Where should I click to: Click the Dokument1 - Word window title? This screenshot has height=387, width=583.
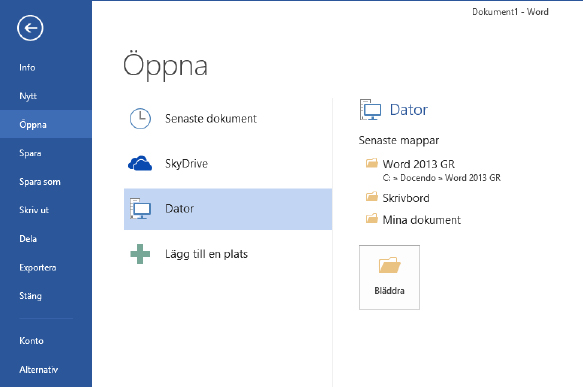pyautogui.click(x=510, y=12)
